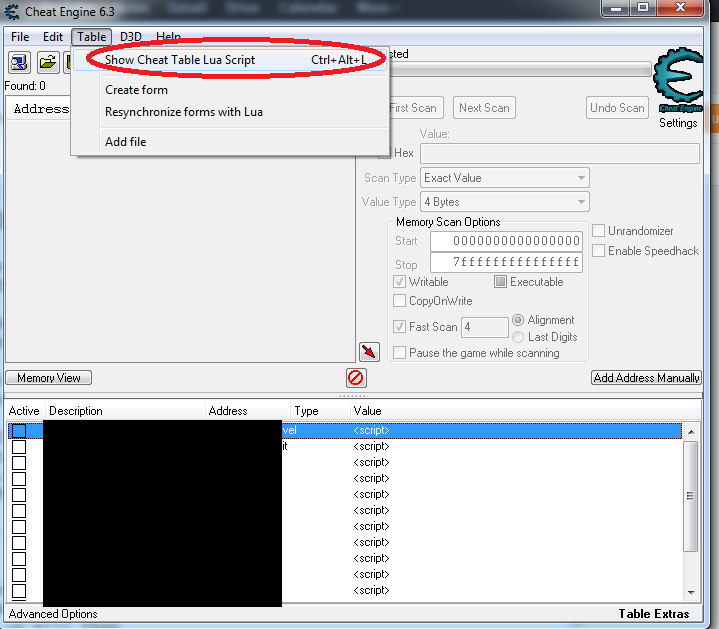Check Enable Speedhack
The width and height of the screenshot is (719, 629).
pos(598,251)
